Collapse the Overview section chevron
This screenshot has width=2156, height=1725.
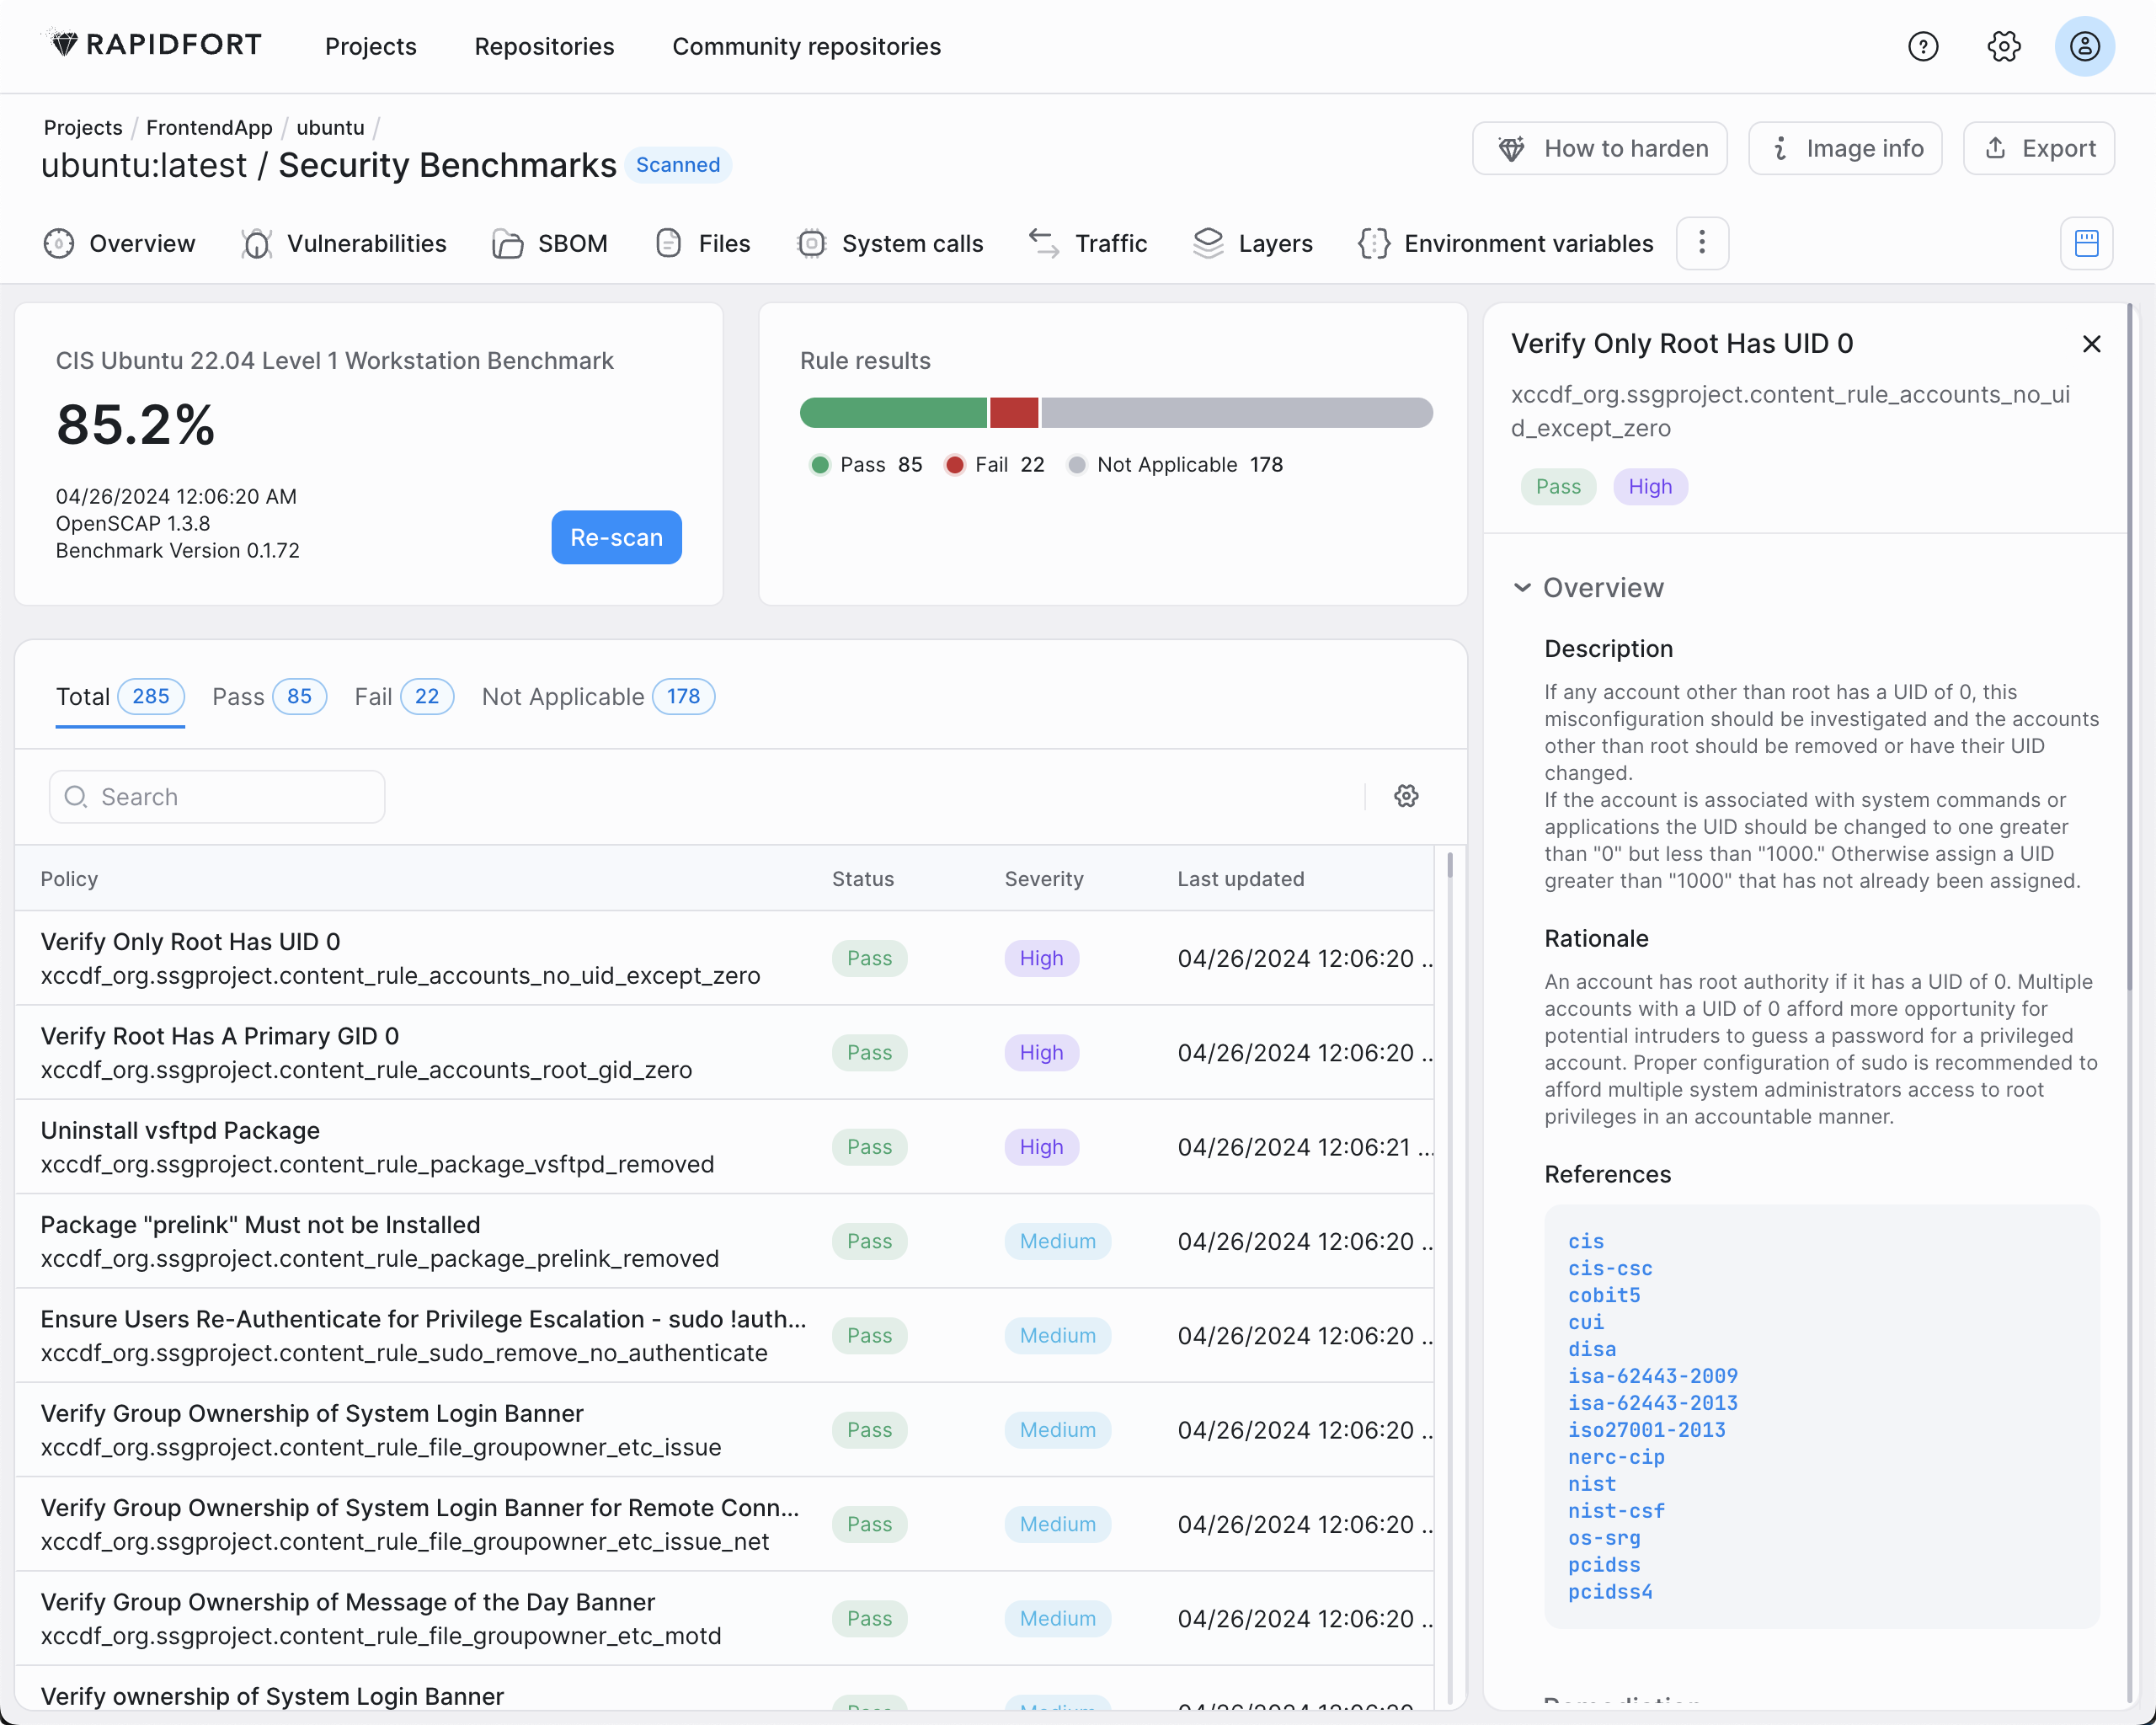pos(1522,587)
